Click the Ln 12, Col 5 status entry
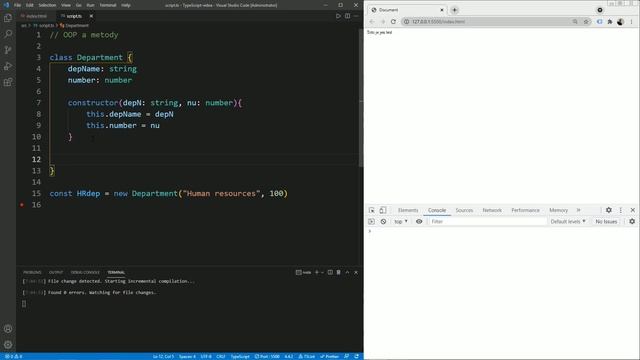 pos(163,356)
